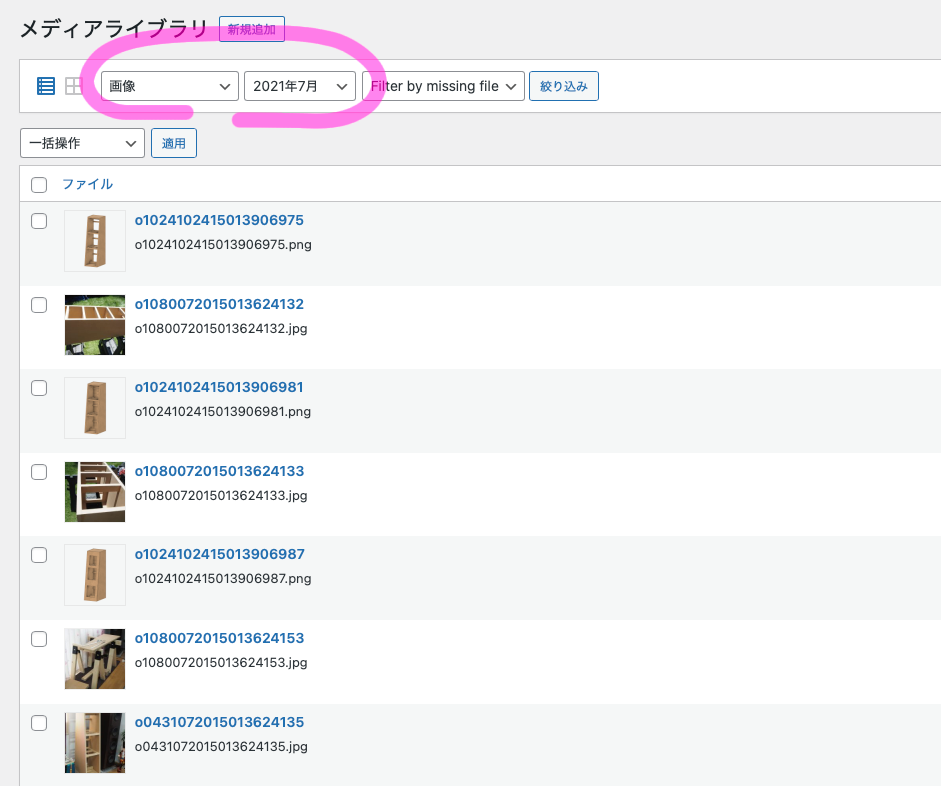The width and height of the screenshot is (941, 786).
Task: Click thumbnail of o1024102415013906975.png
Action: coord(95,241)
